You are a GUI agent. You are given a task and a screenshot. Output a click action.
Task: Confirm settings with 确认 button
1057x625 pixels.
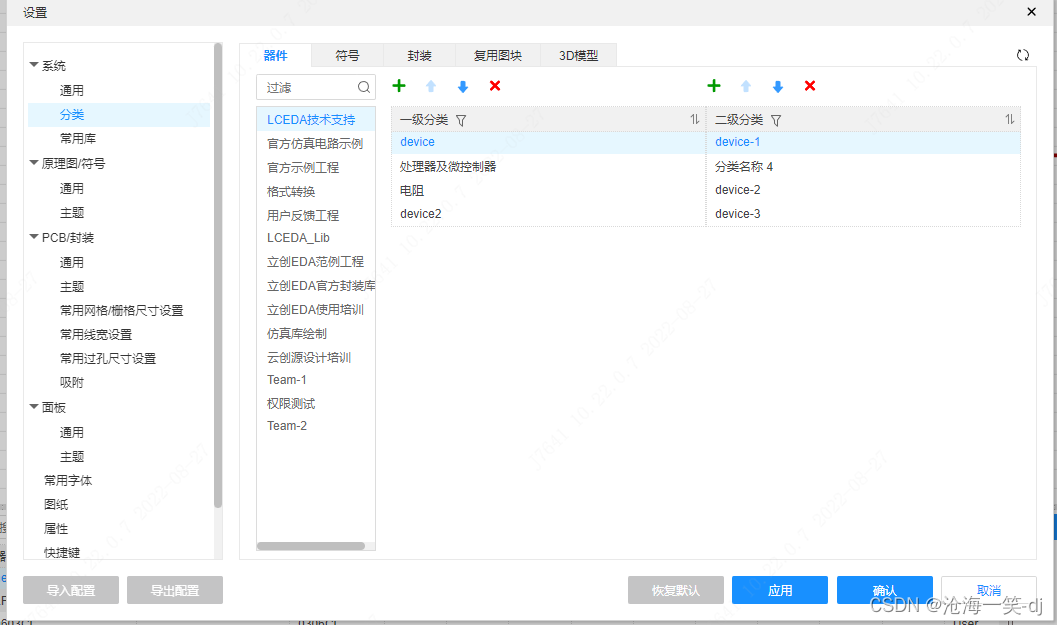pyautogui.click(x=884, y=590)
